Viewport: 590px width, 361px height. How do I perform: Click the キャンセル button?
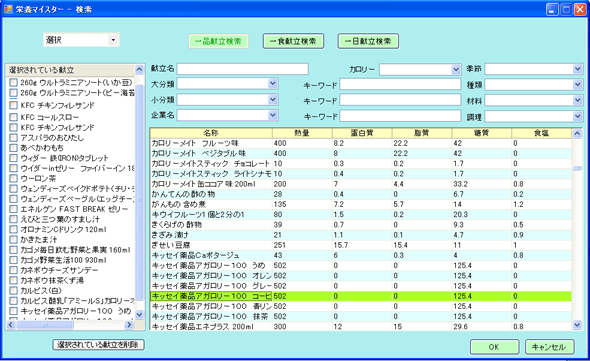[549, 347]
